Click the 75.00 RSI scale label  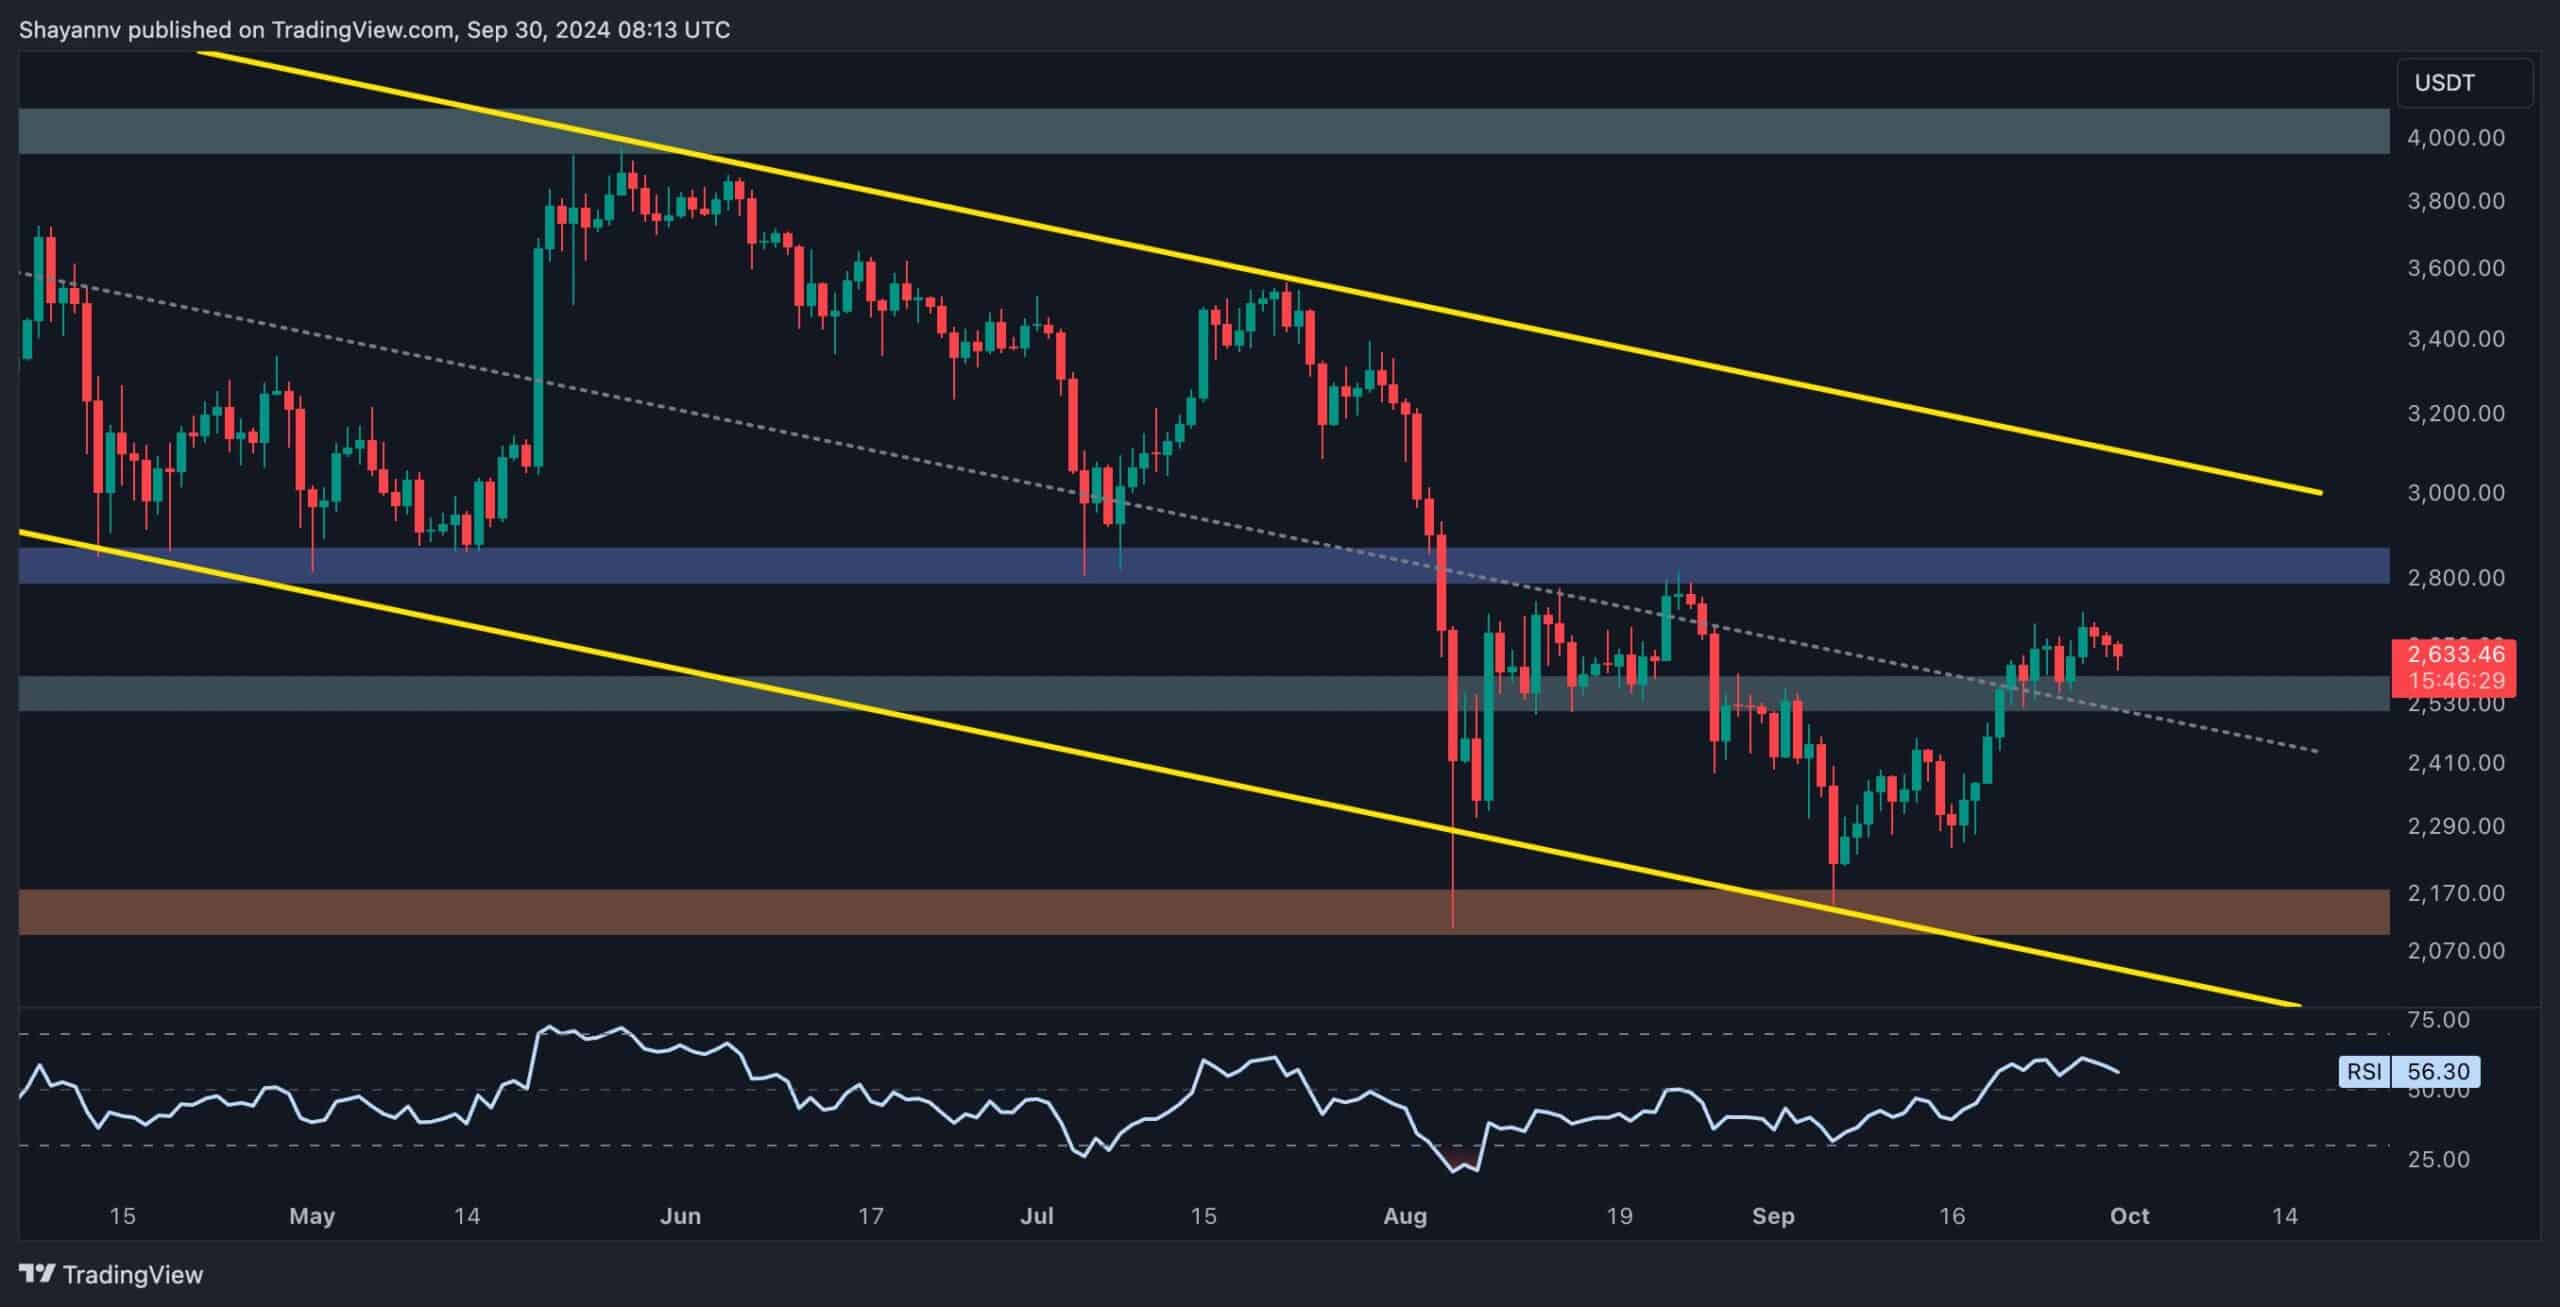tap(2438, 1020)
